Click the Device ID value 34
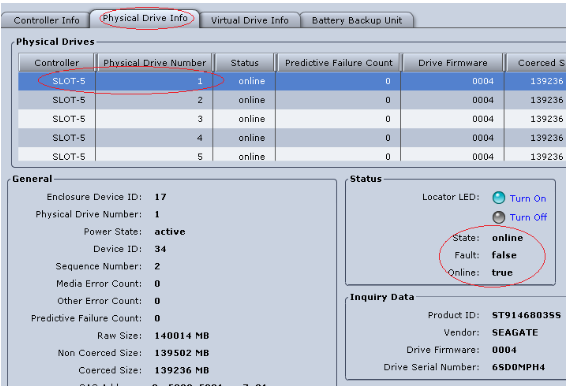Viewport: 567px width, 386px height. click(160, 249)
